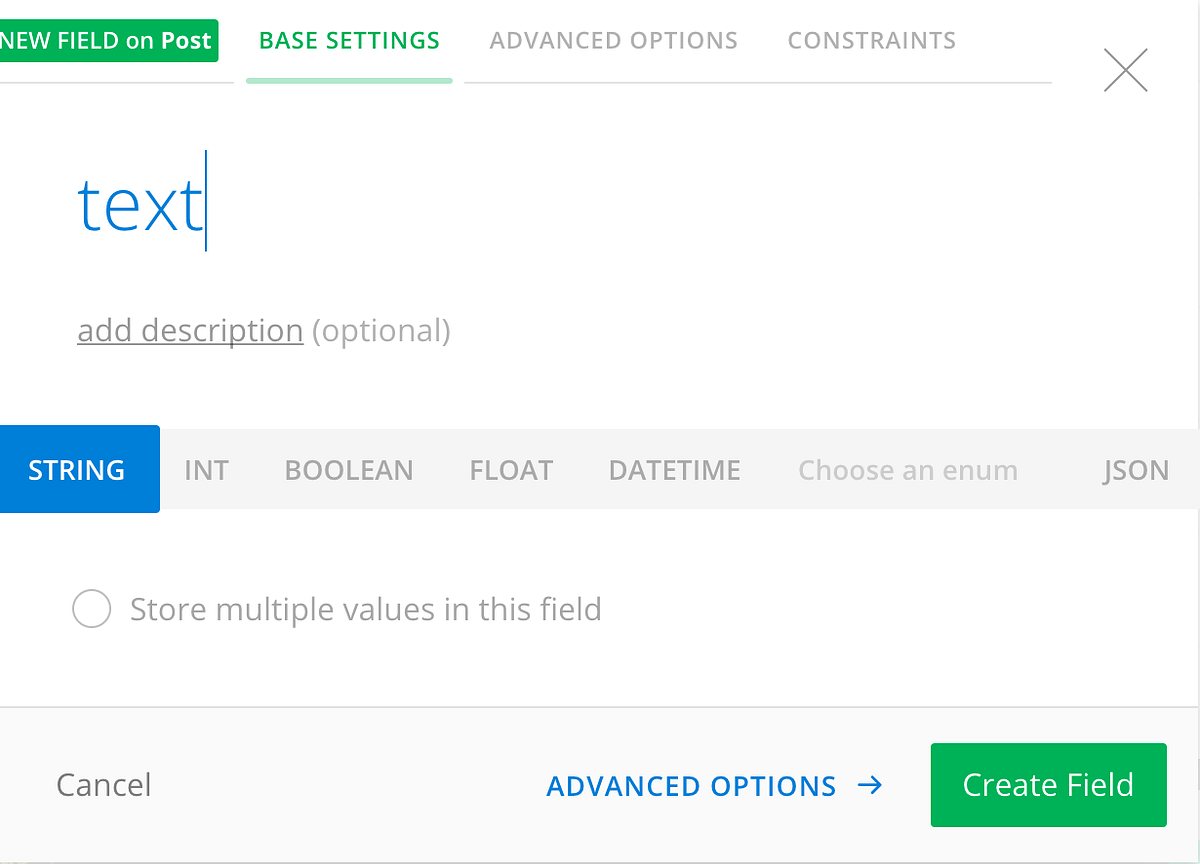Switch to the Base Settings tab
Viewport: 1200px width, 864px height.
[x=349, y=41]
